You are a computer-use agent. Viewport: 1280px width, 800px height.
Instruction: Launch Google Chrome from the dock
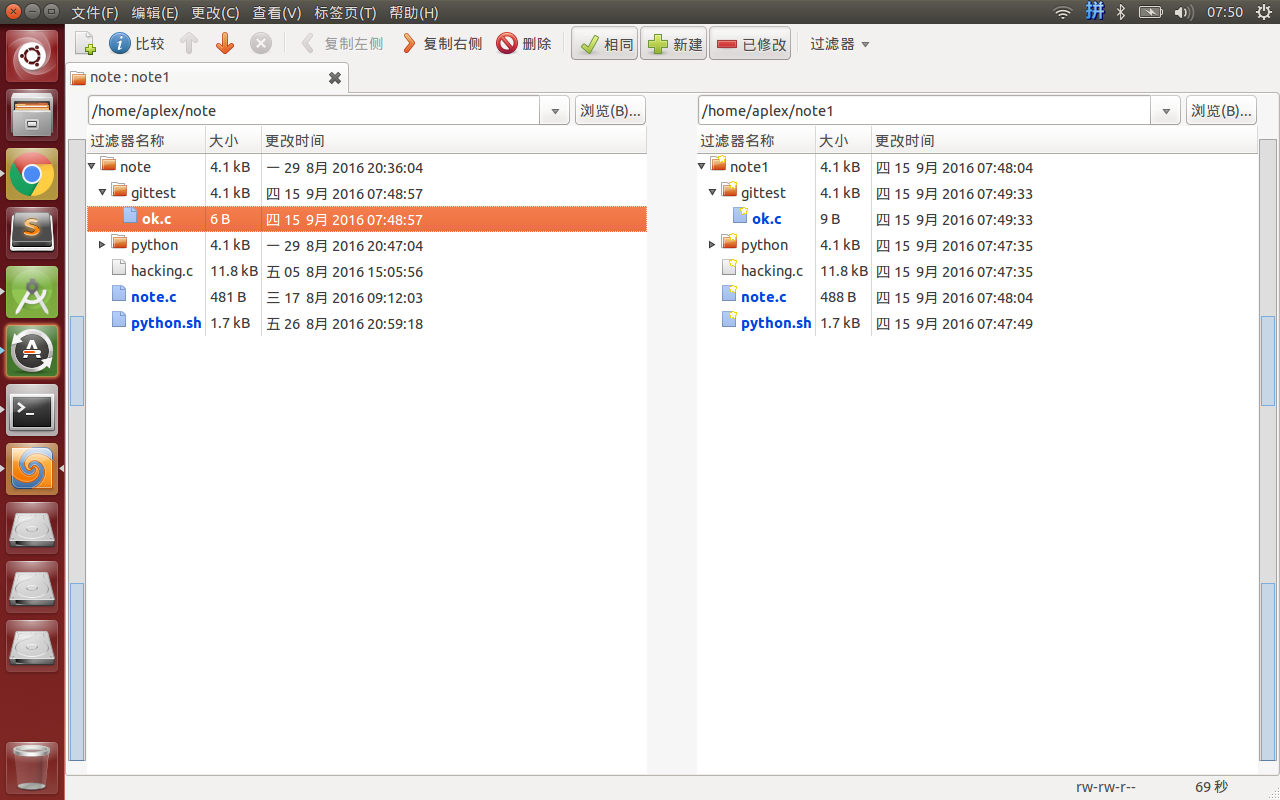[x=33, y=175]
